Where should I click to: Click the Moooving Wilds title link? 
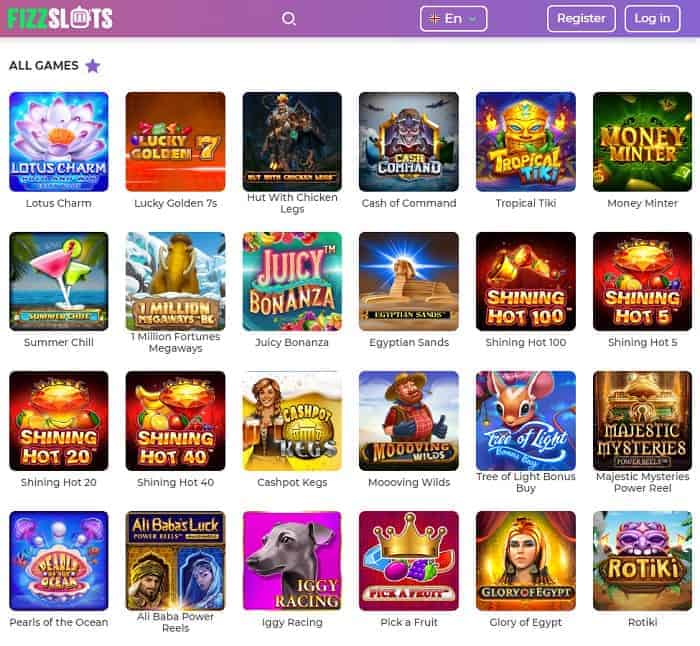pyautogui.click(x=409, y=482)
